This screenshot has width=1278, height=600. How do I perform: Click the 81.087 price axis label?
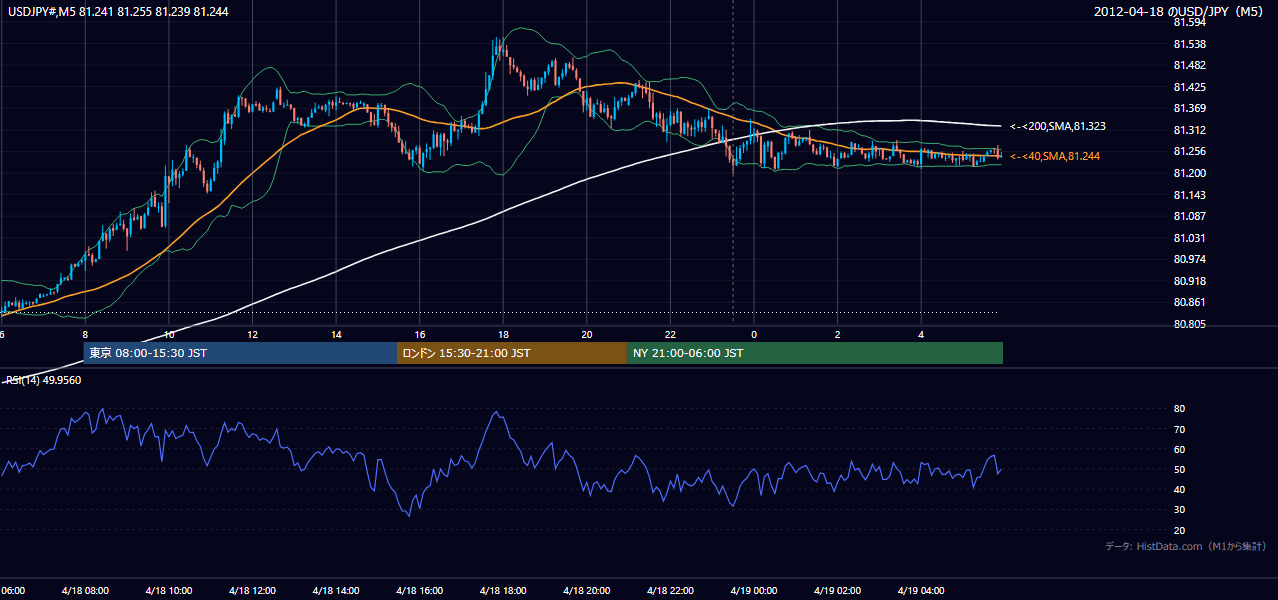point(1189,216)
